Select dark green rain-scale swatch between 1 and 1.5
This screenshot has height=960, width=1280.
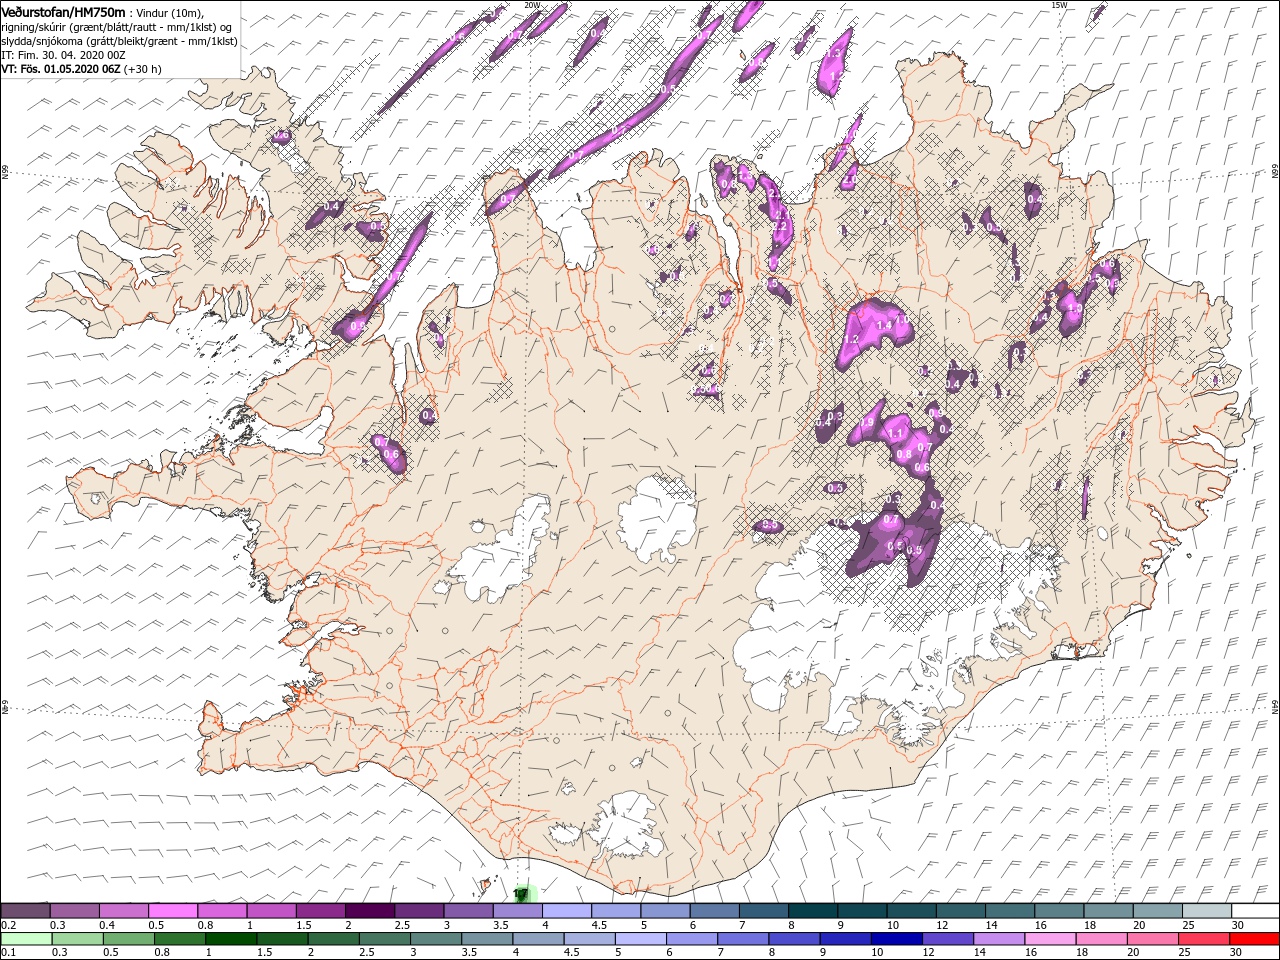pyautogui.click(x=231, y=939)
